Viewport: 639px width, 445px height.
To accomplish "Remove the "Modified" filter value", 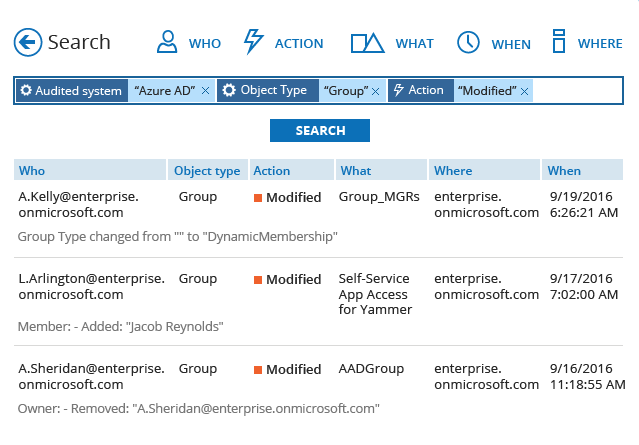I will (x=524, y=91).
